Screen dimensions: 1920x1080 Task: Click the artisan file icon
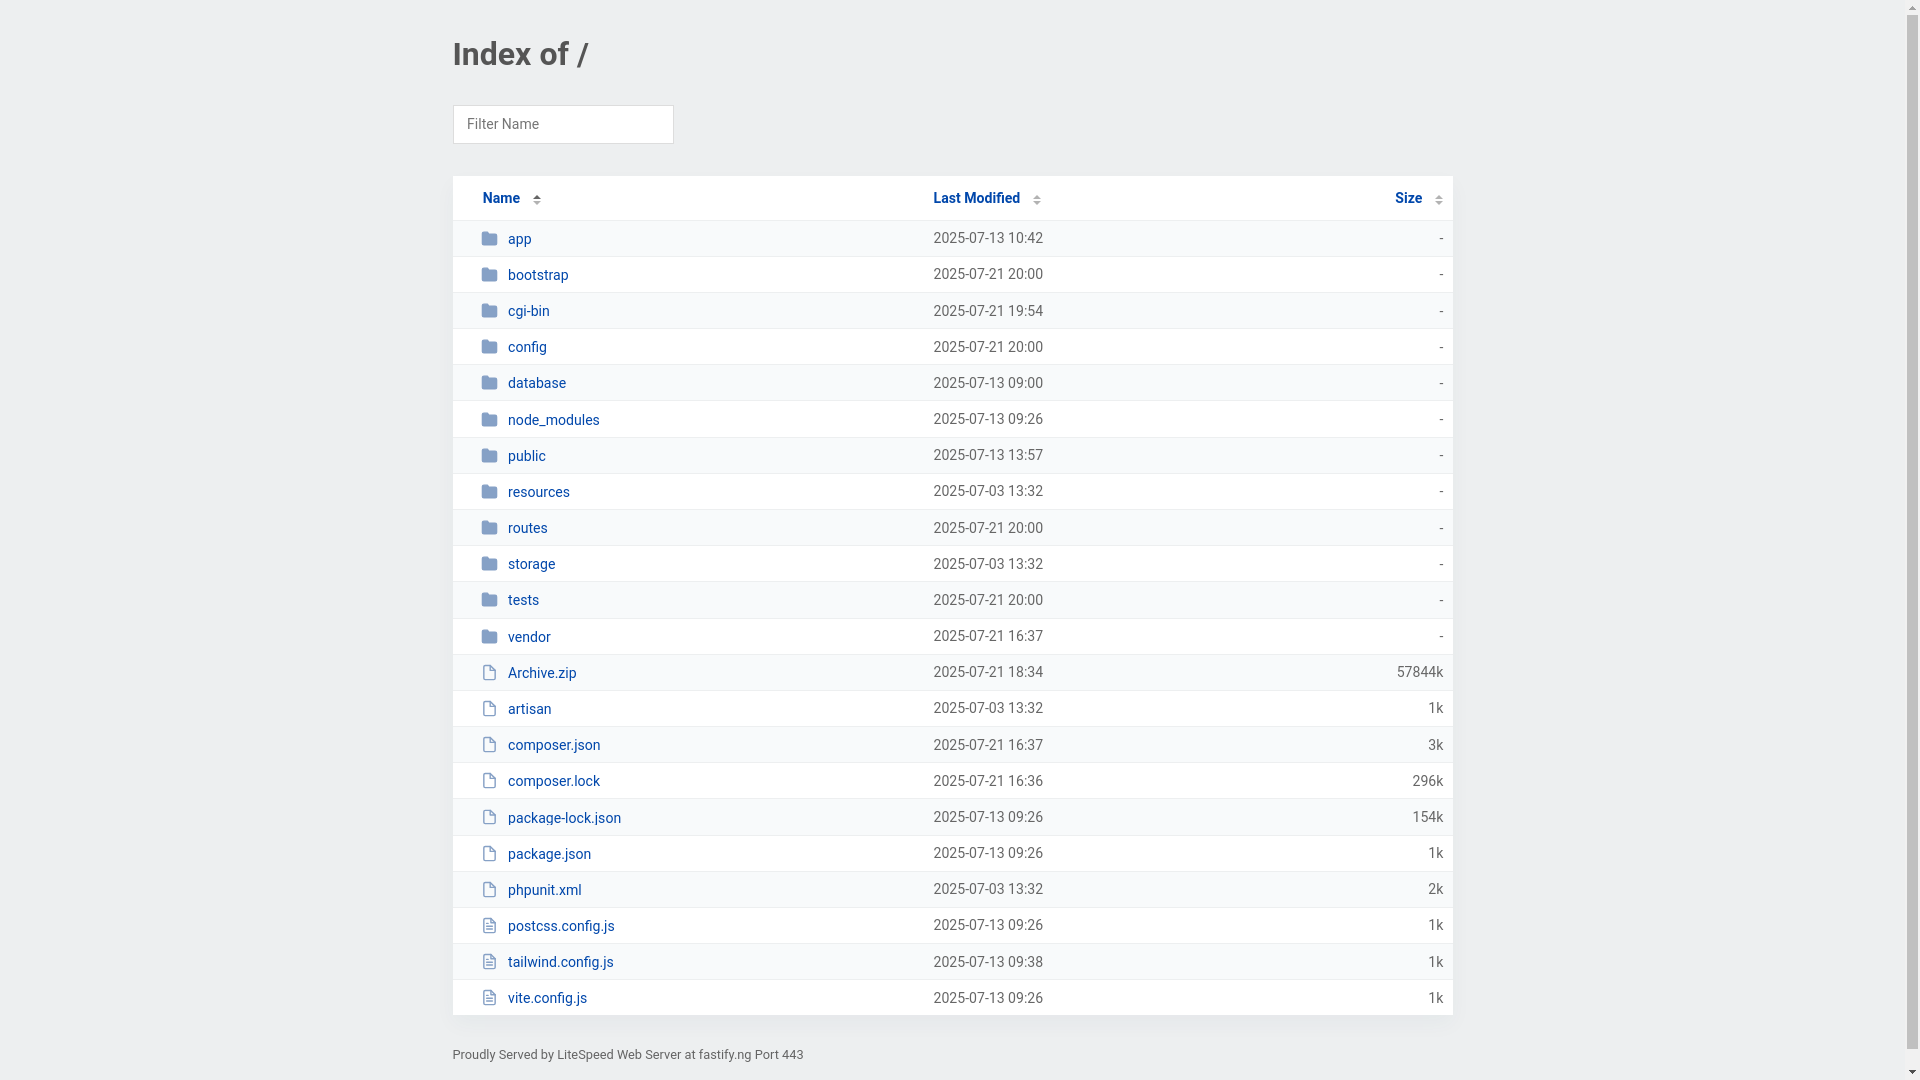489,709
